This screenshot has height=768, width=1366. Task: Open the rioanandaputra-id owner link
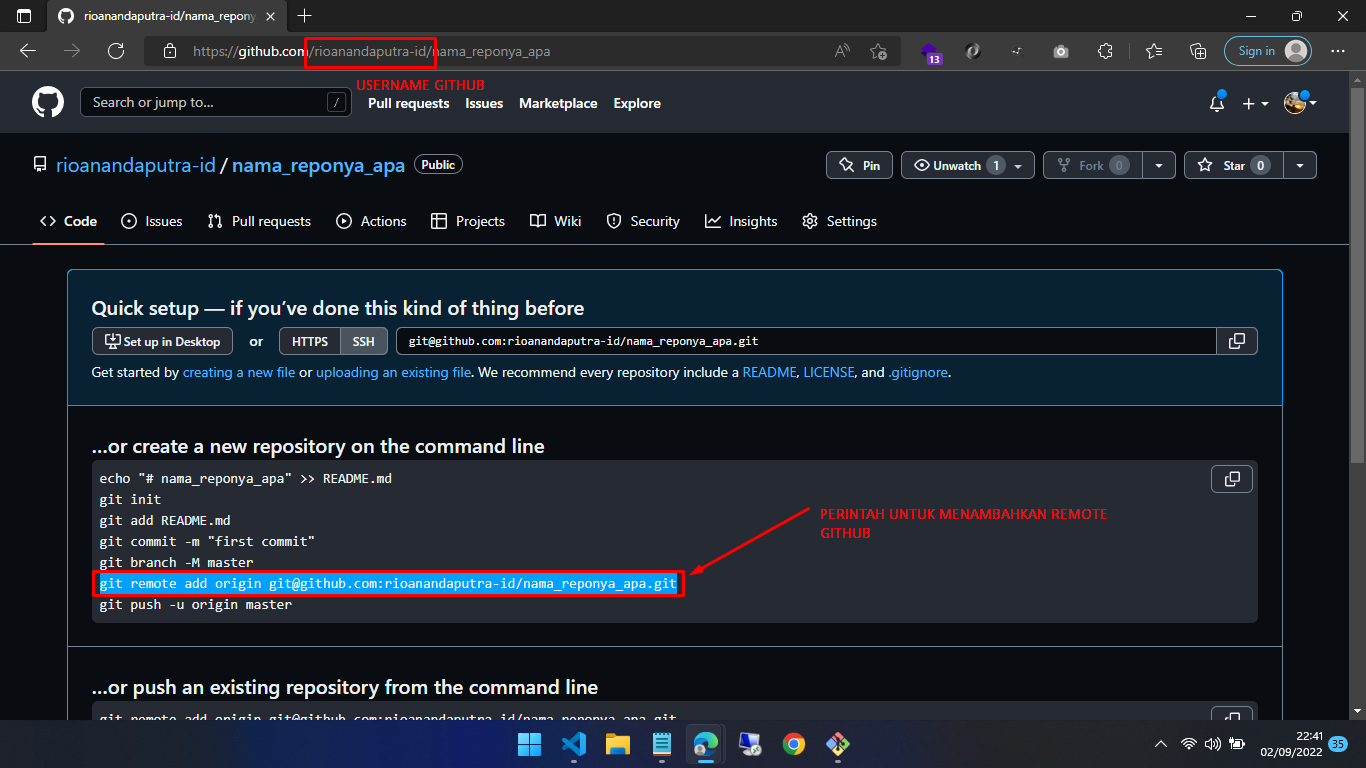pos(135,165)
